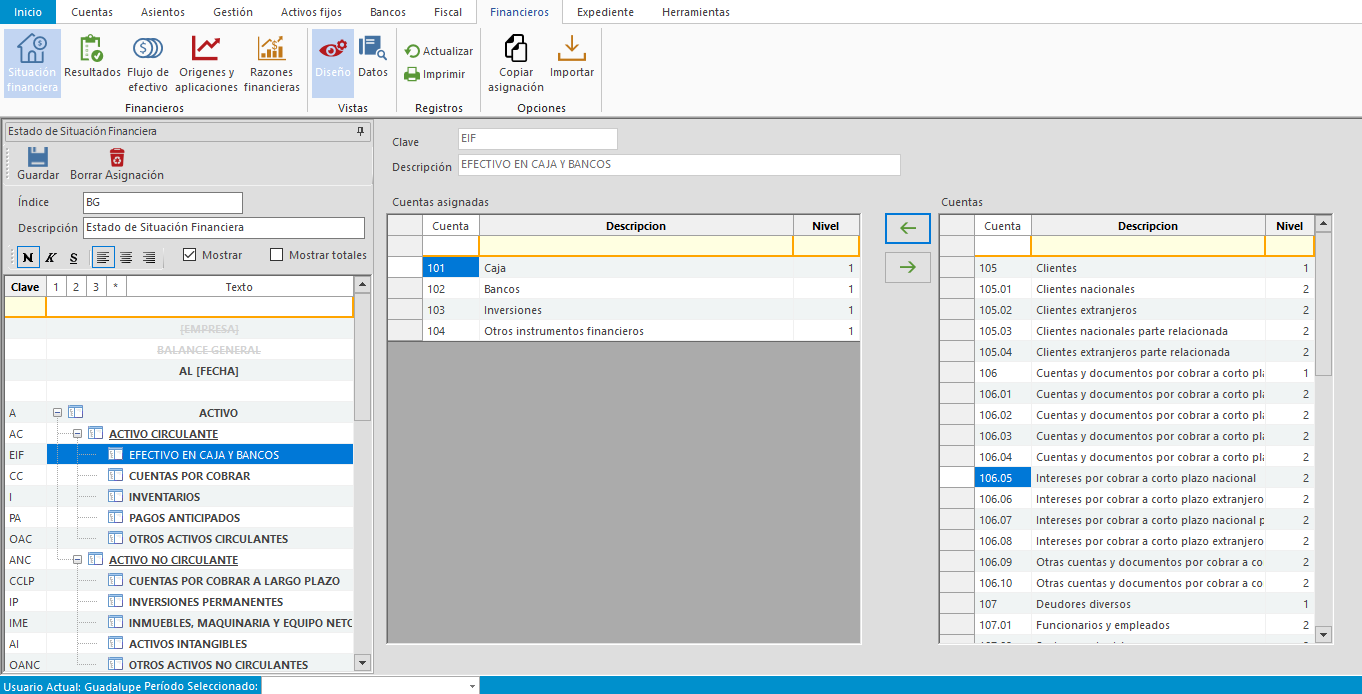Open the Herramientas tab
The image size is (1362, 694).
[x=695, y=12]
